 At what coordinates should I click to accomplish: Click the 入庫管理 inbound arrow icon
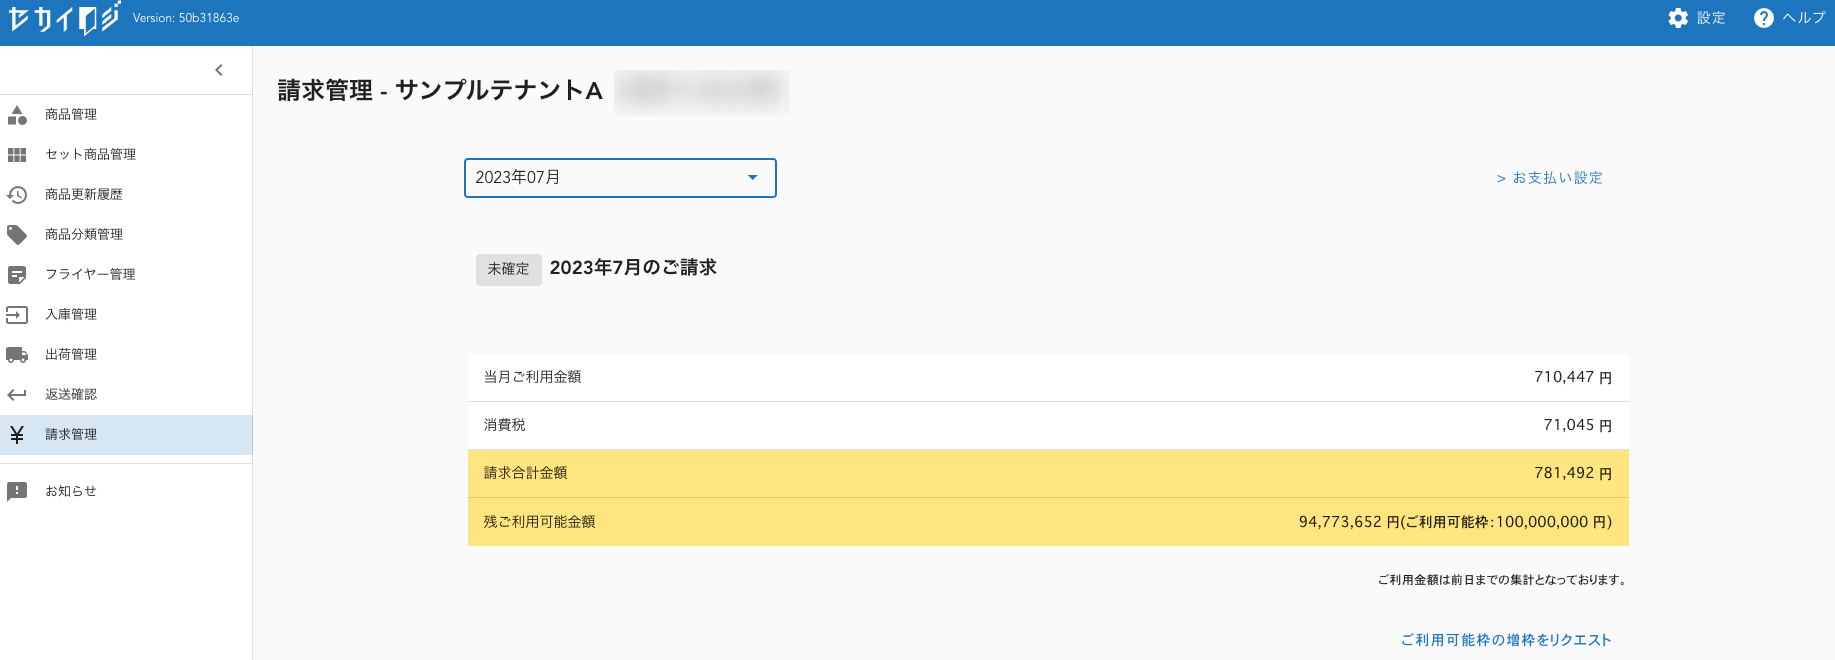point(17,315)
